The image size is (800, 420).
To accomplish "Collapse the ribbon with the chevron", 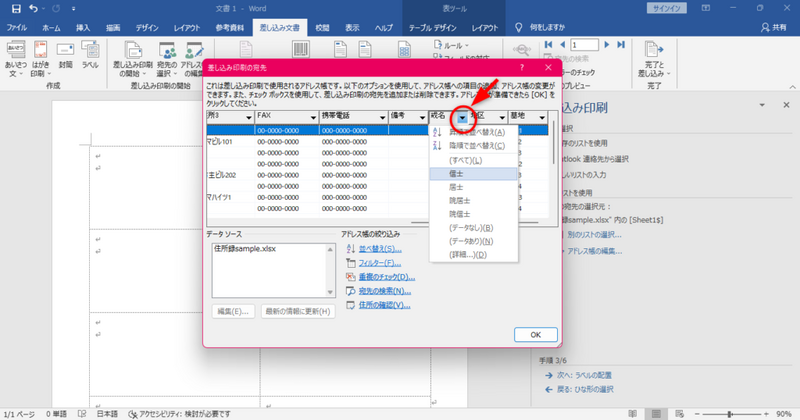I will [792, 87].
